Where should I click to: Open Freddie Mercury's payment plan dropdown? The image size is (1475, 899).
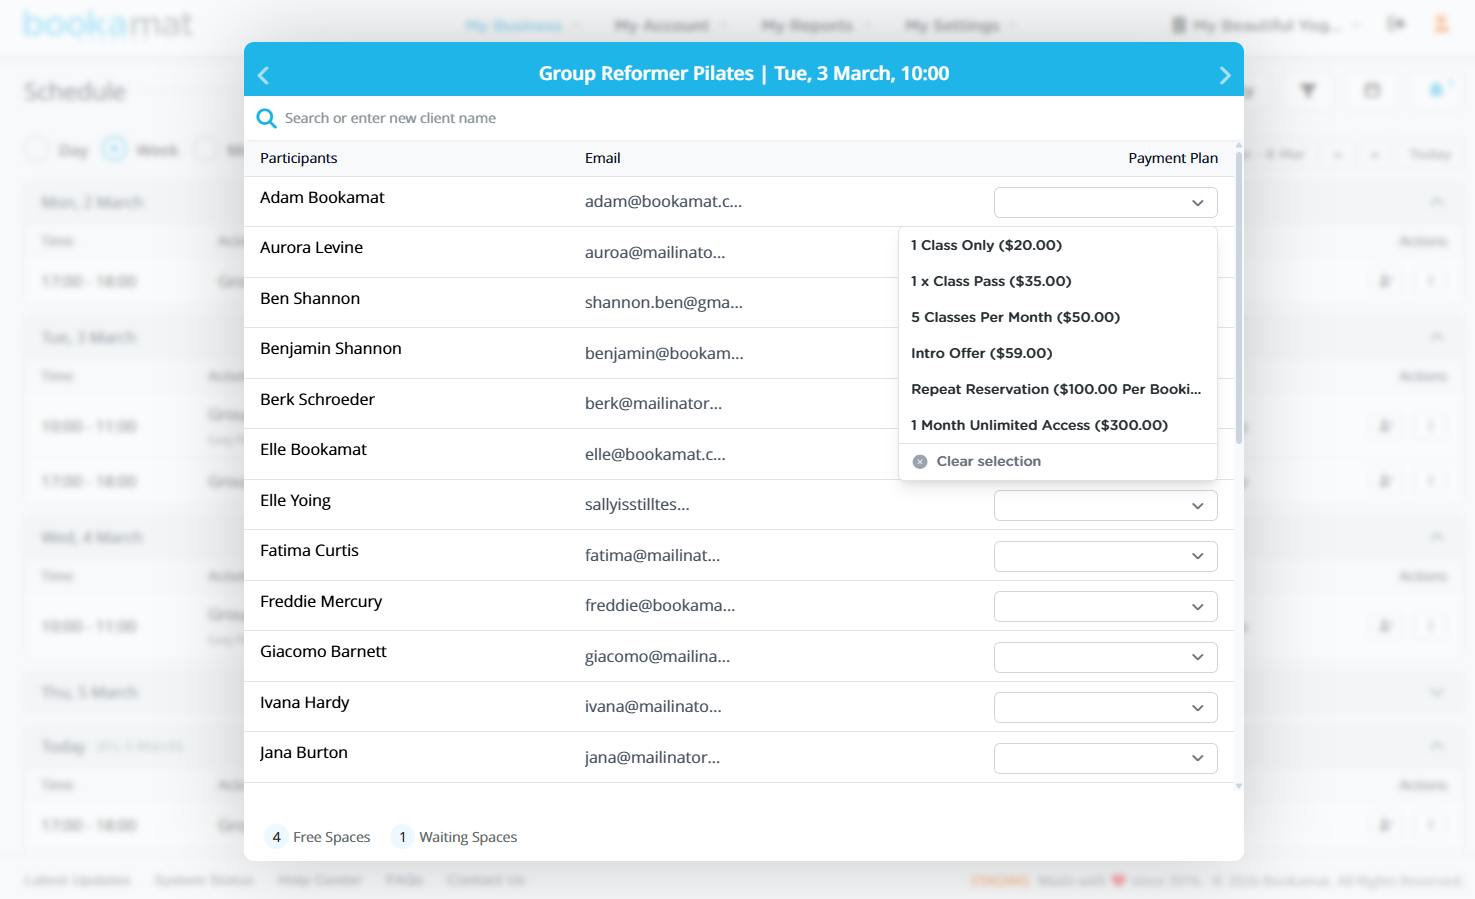pyautogui.click(x=1105, y=607)
